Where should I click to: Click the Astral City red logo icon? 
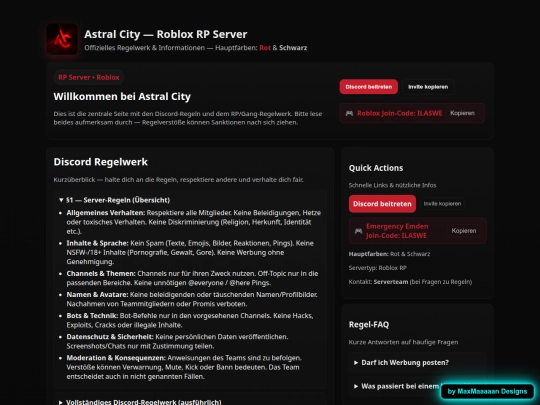coord(62,39)
